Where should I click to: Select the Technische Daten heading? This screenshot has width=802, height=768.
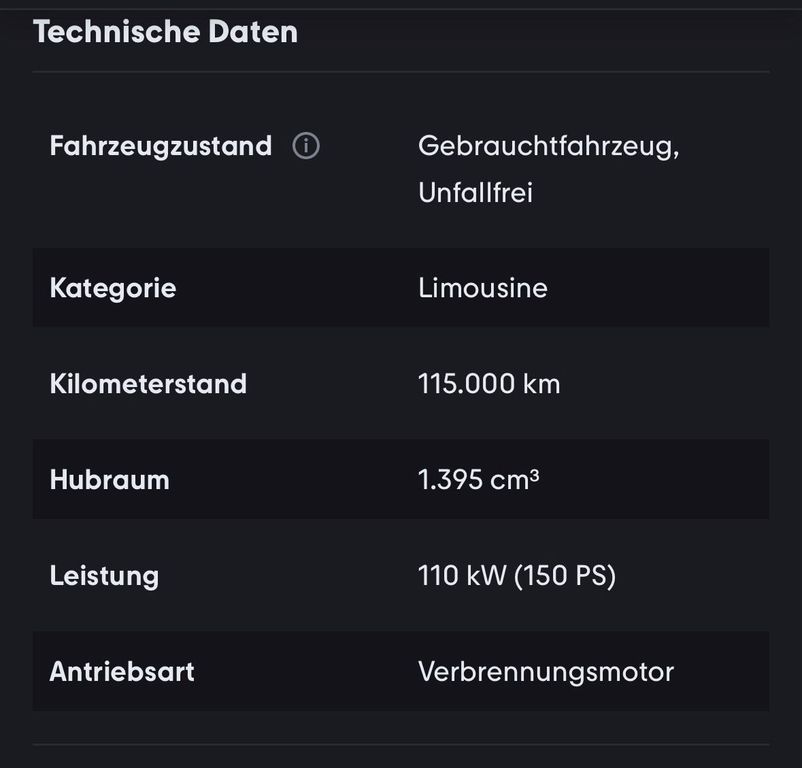165,31
